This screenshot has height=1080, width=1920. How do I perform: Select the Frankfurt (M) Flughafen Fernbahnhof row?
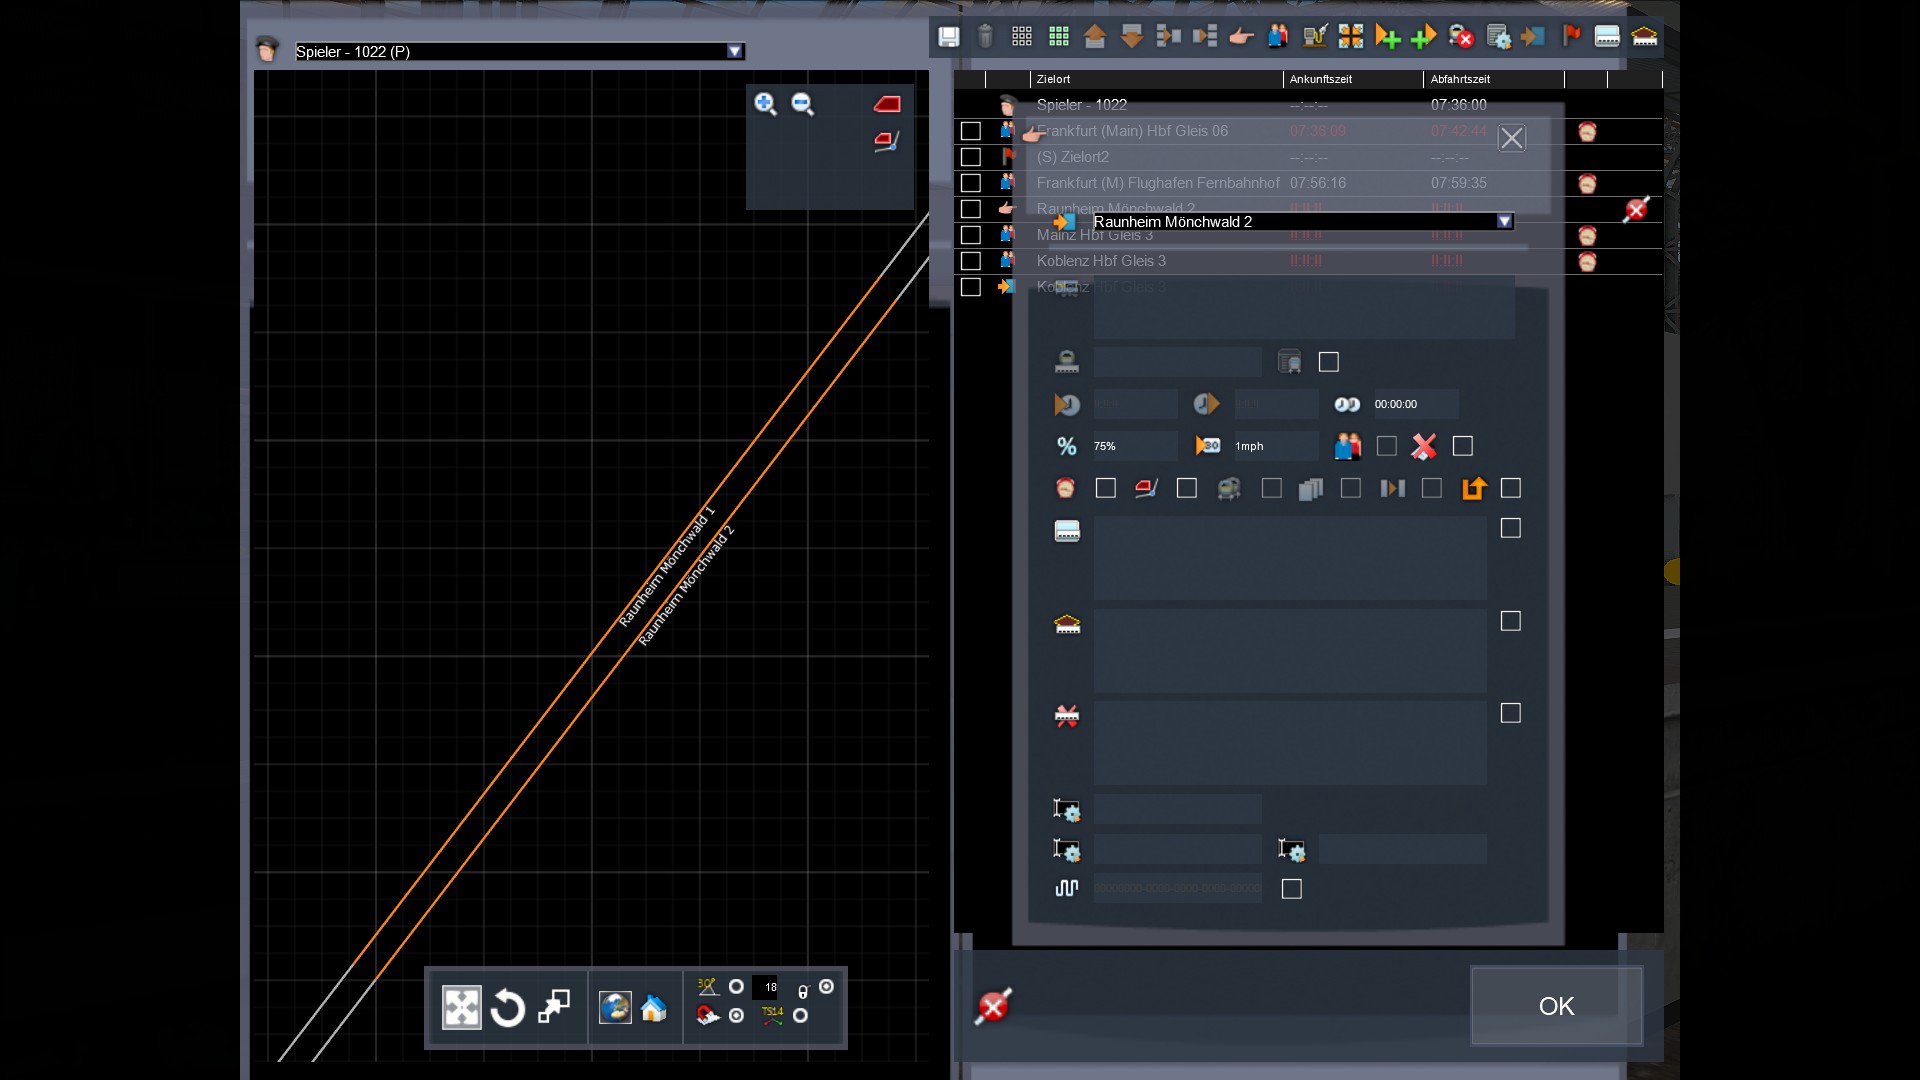(x=1157, y=183)
